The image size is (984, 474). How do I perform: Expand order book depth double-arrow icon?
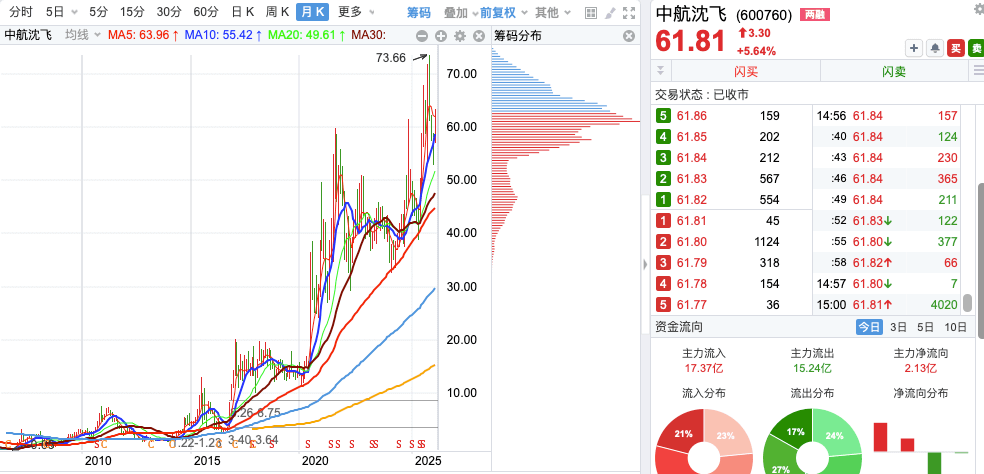(660, 70)
